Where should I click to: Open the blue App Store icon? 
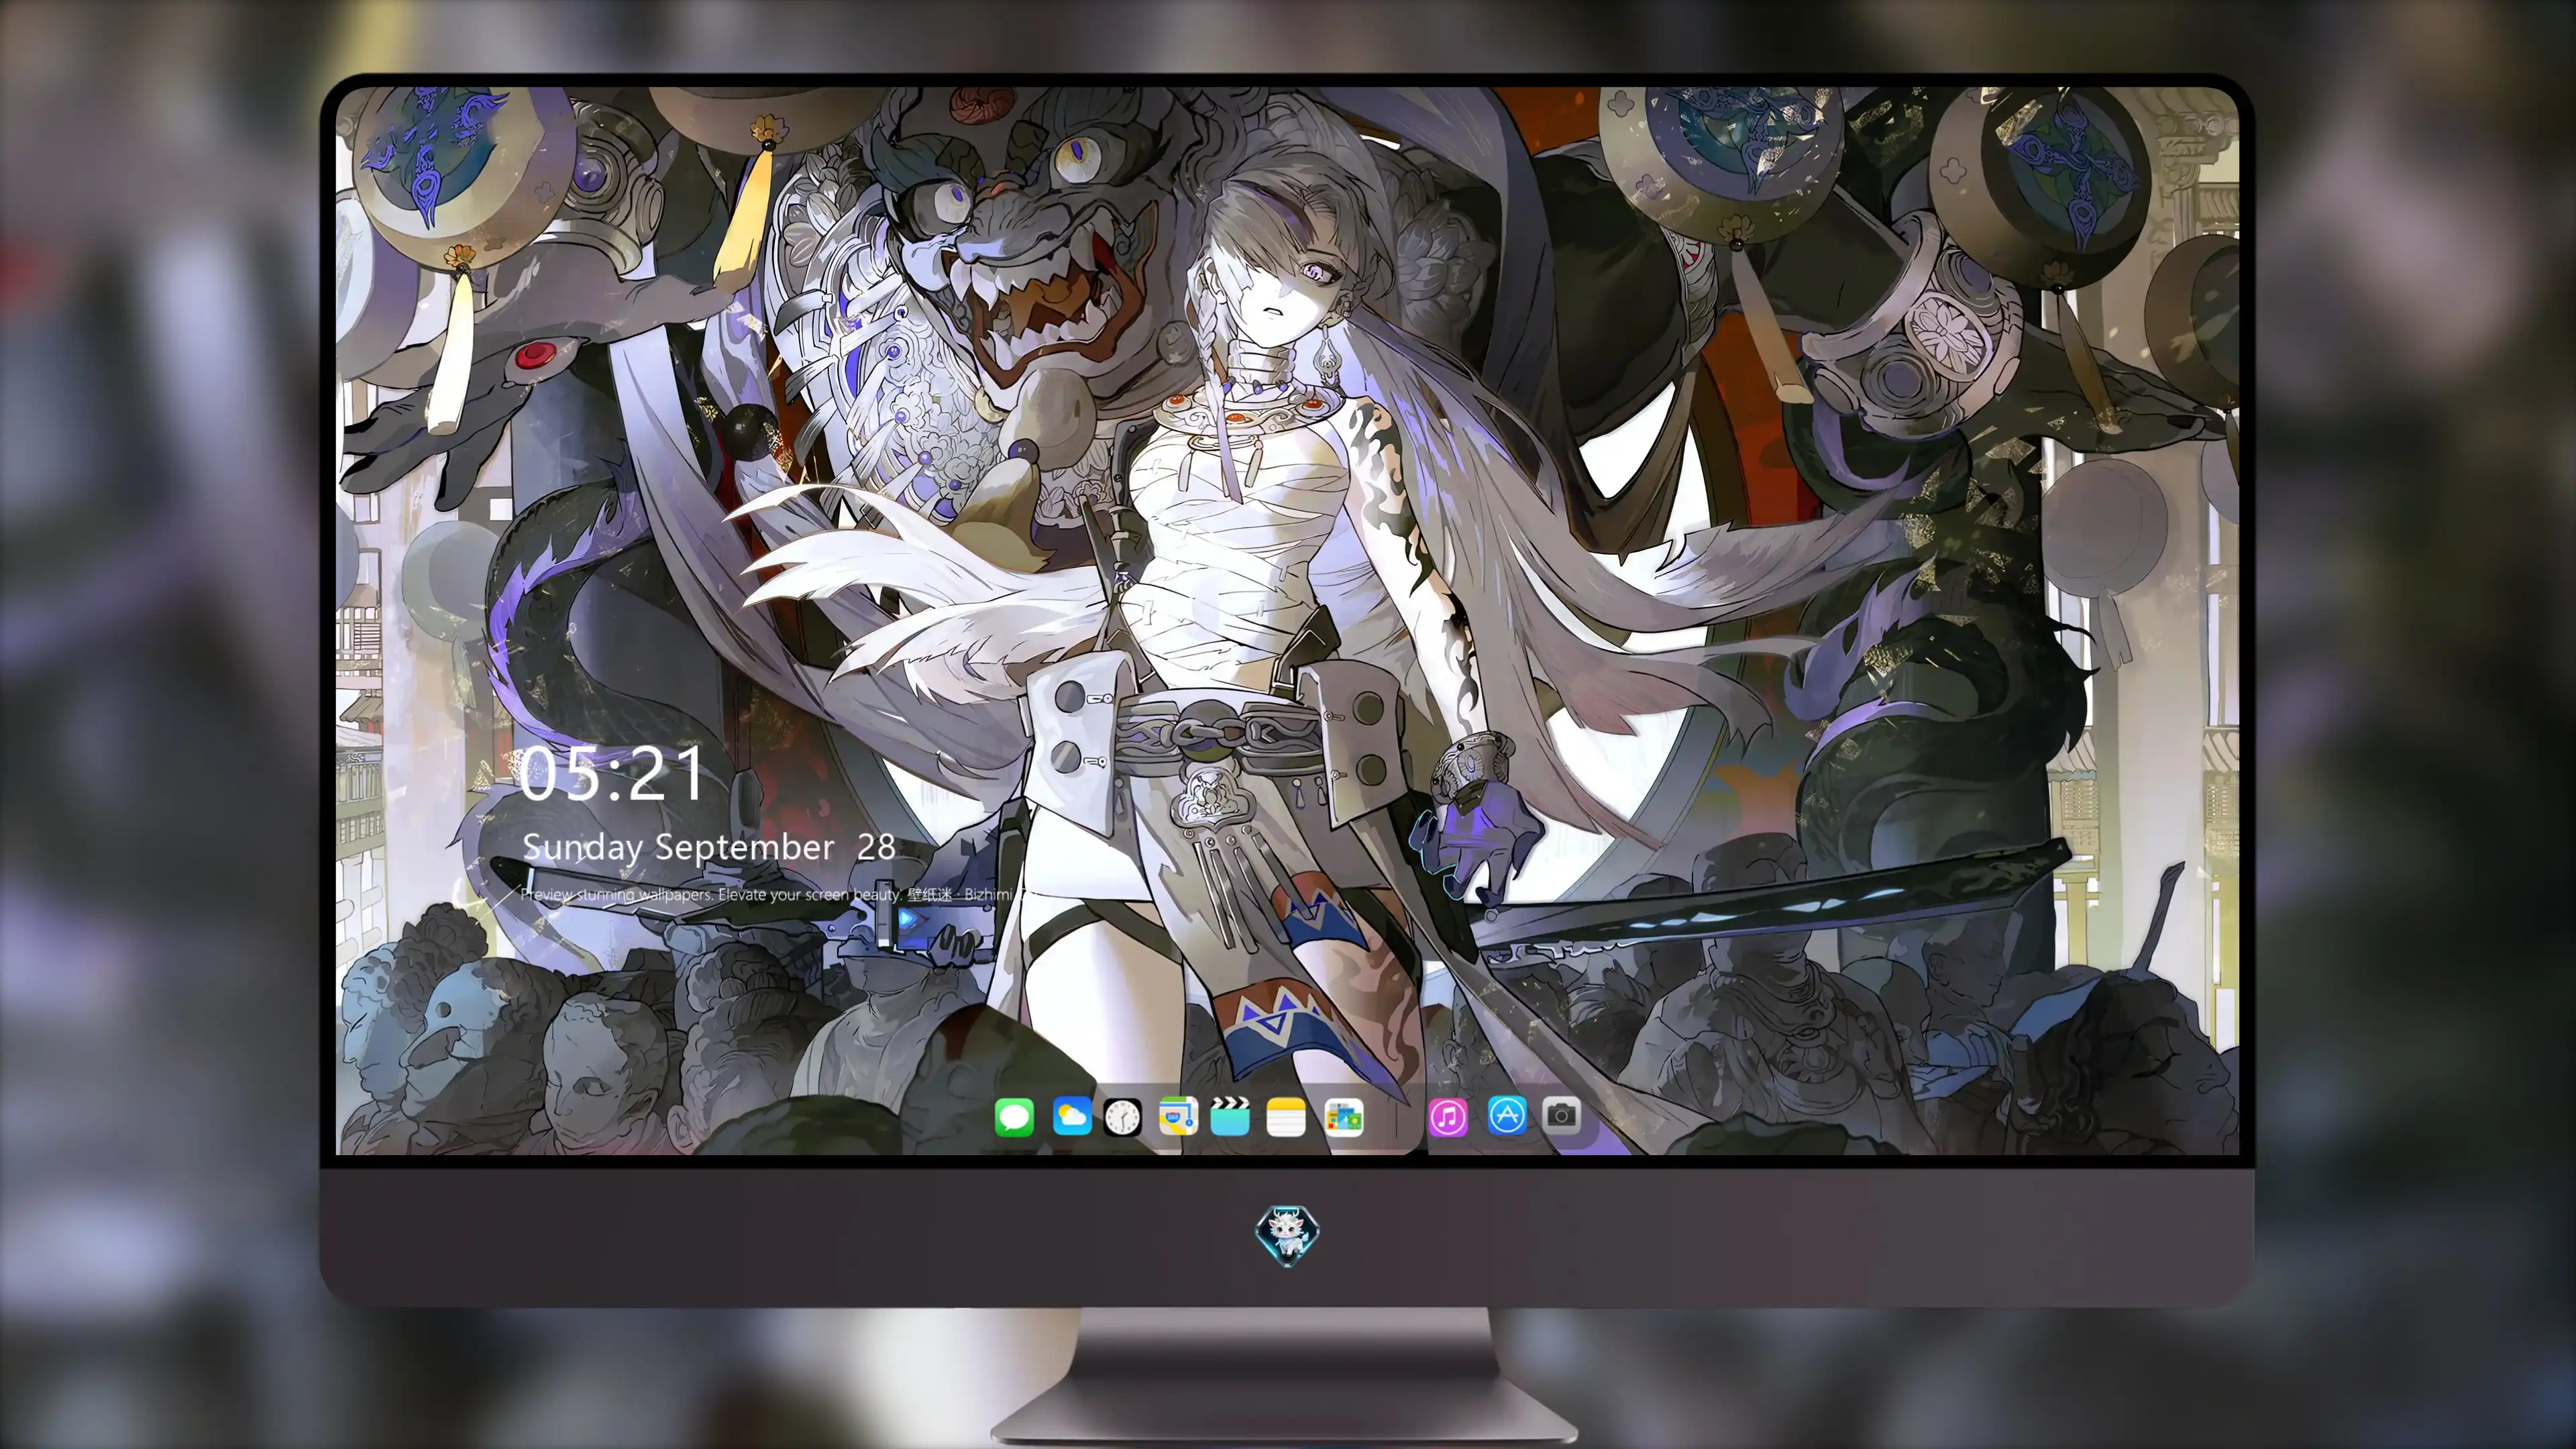coord(1507,1115)
